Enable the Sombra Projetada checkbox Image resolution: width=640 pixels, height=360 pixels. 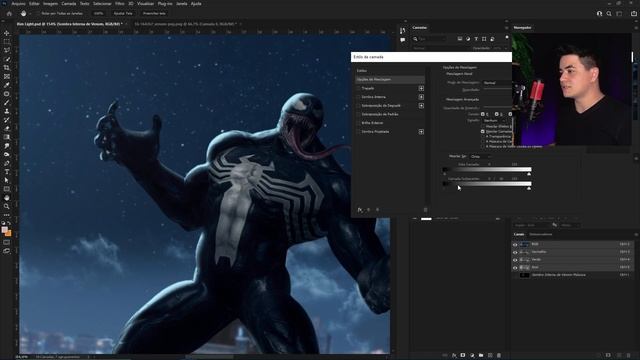(358, 132)
